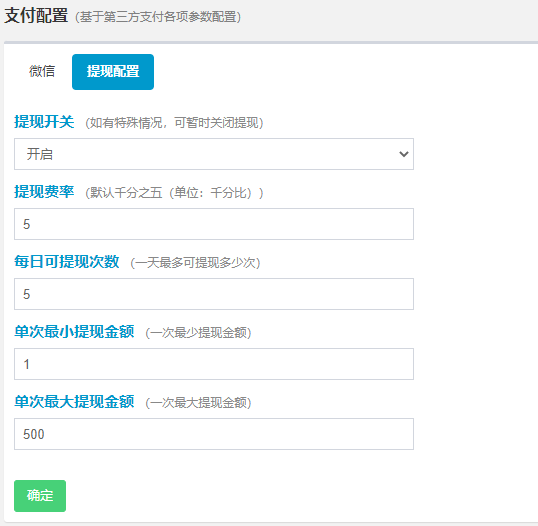
Task: Click the green 确定 button
Action: [40, 496]
